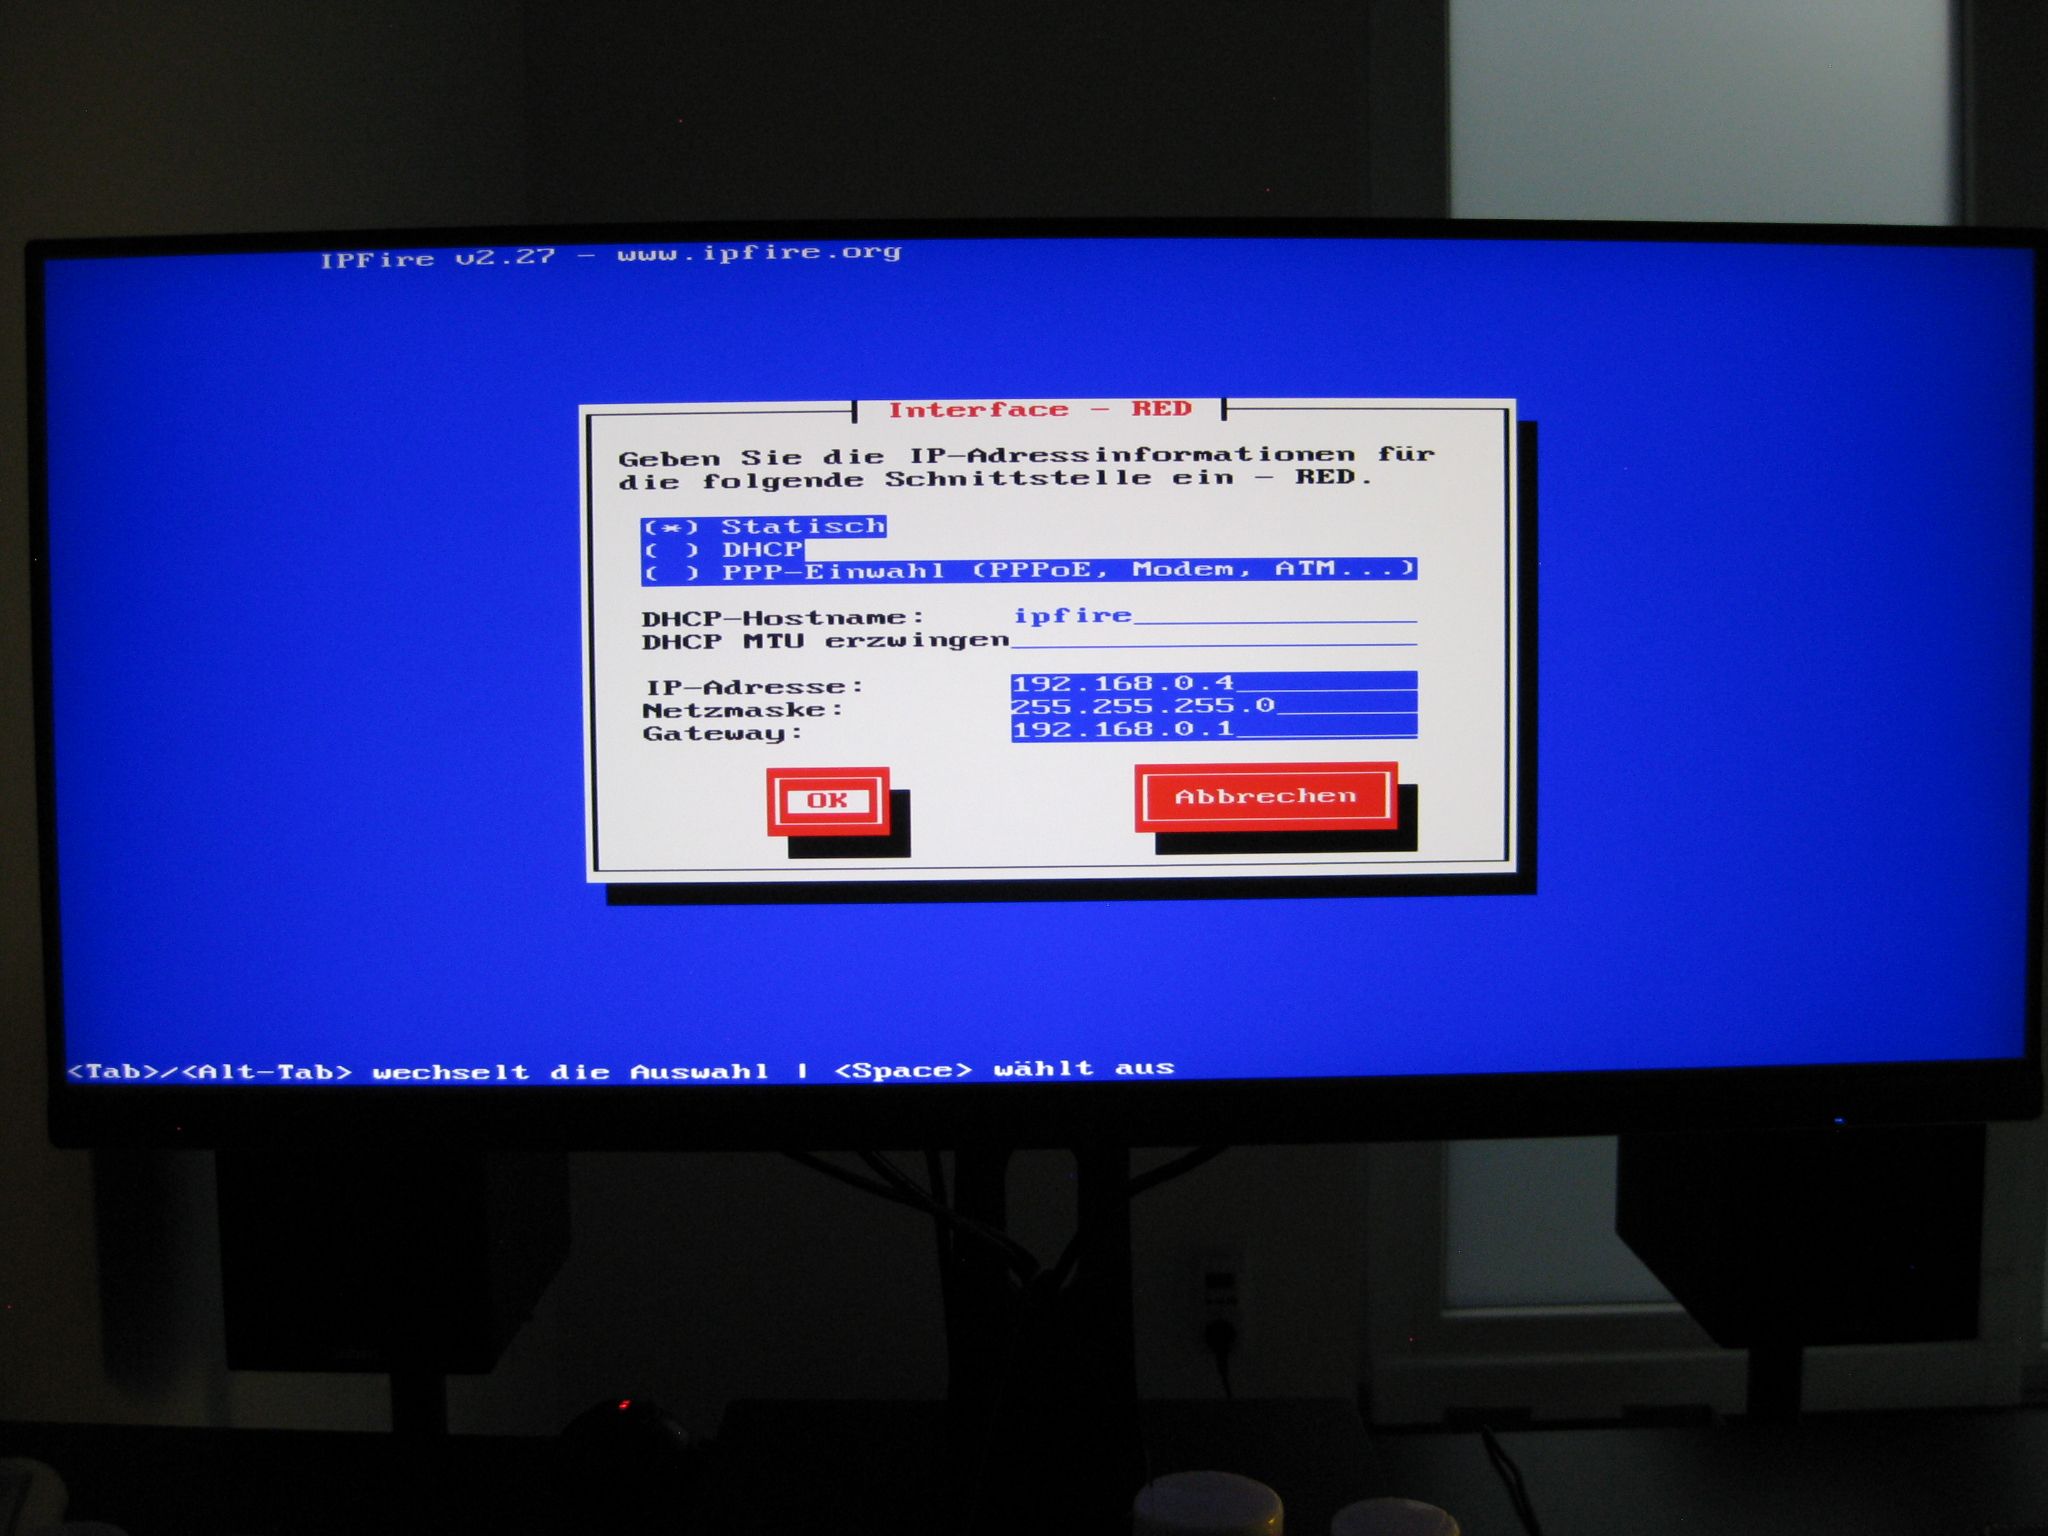Image resolution: width=2048 pixels, height=1536 pixels.
Task: Click the Netzmaske field 255.255.255.0
Action: pyautogui.click(x=1214, y=705)
